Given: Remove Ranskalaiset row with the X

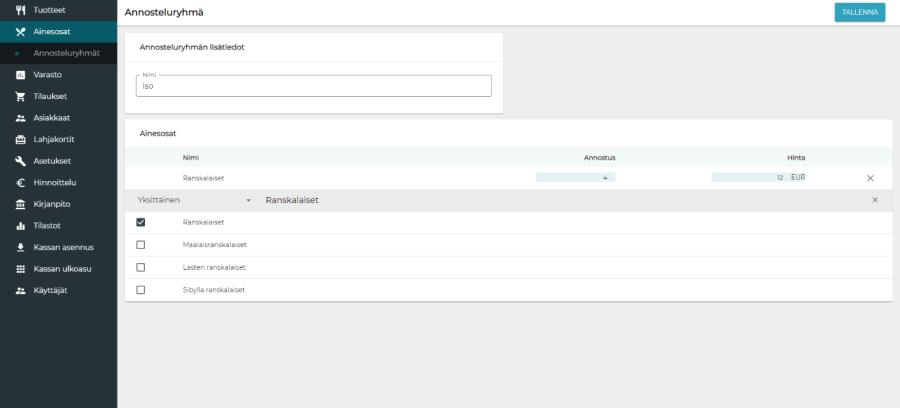Looking at the screenshot, I should coord(870,178).
